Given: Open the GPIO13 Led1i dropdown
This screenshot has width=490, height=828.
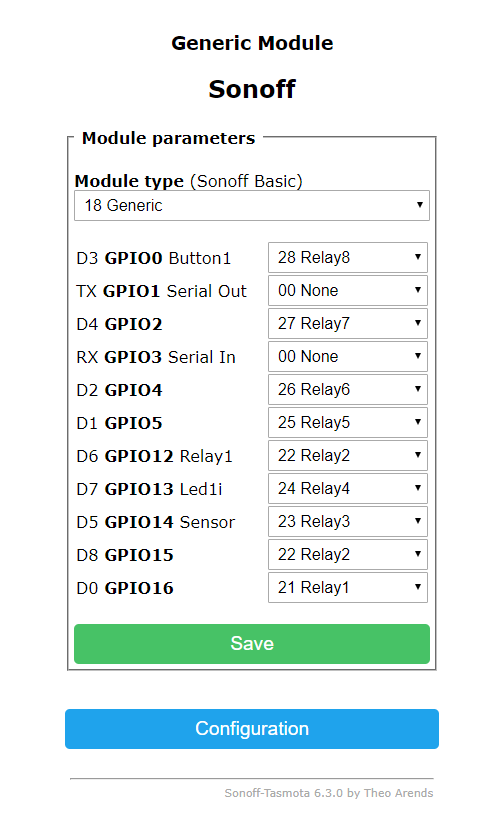Looking at the screenshot, I should (x=347, y=488).
